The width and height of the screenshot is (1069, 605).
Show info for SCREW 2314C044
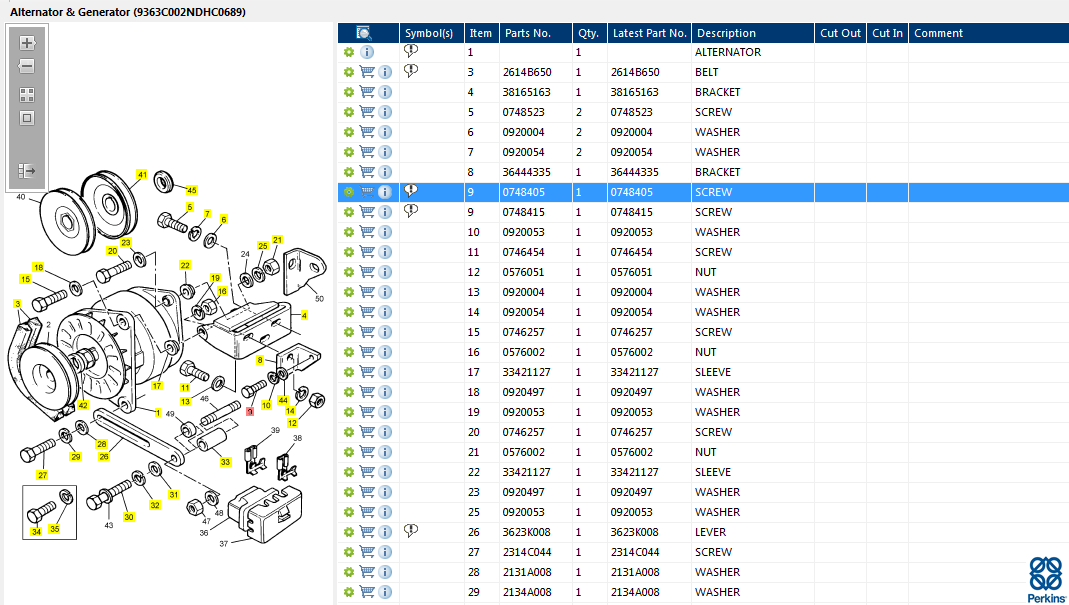tap(385, 552)
